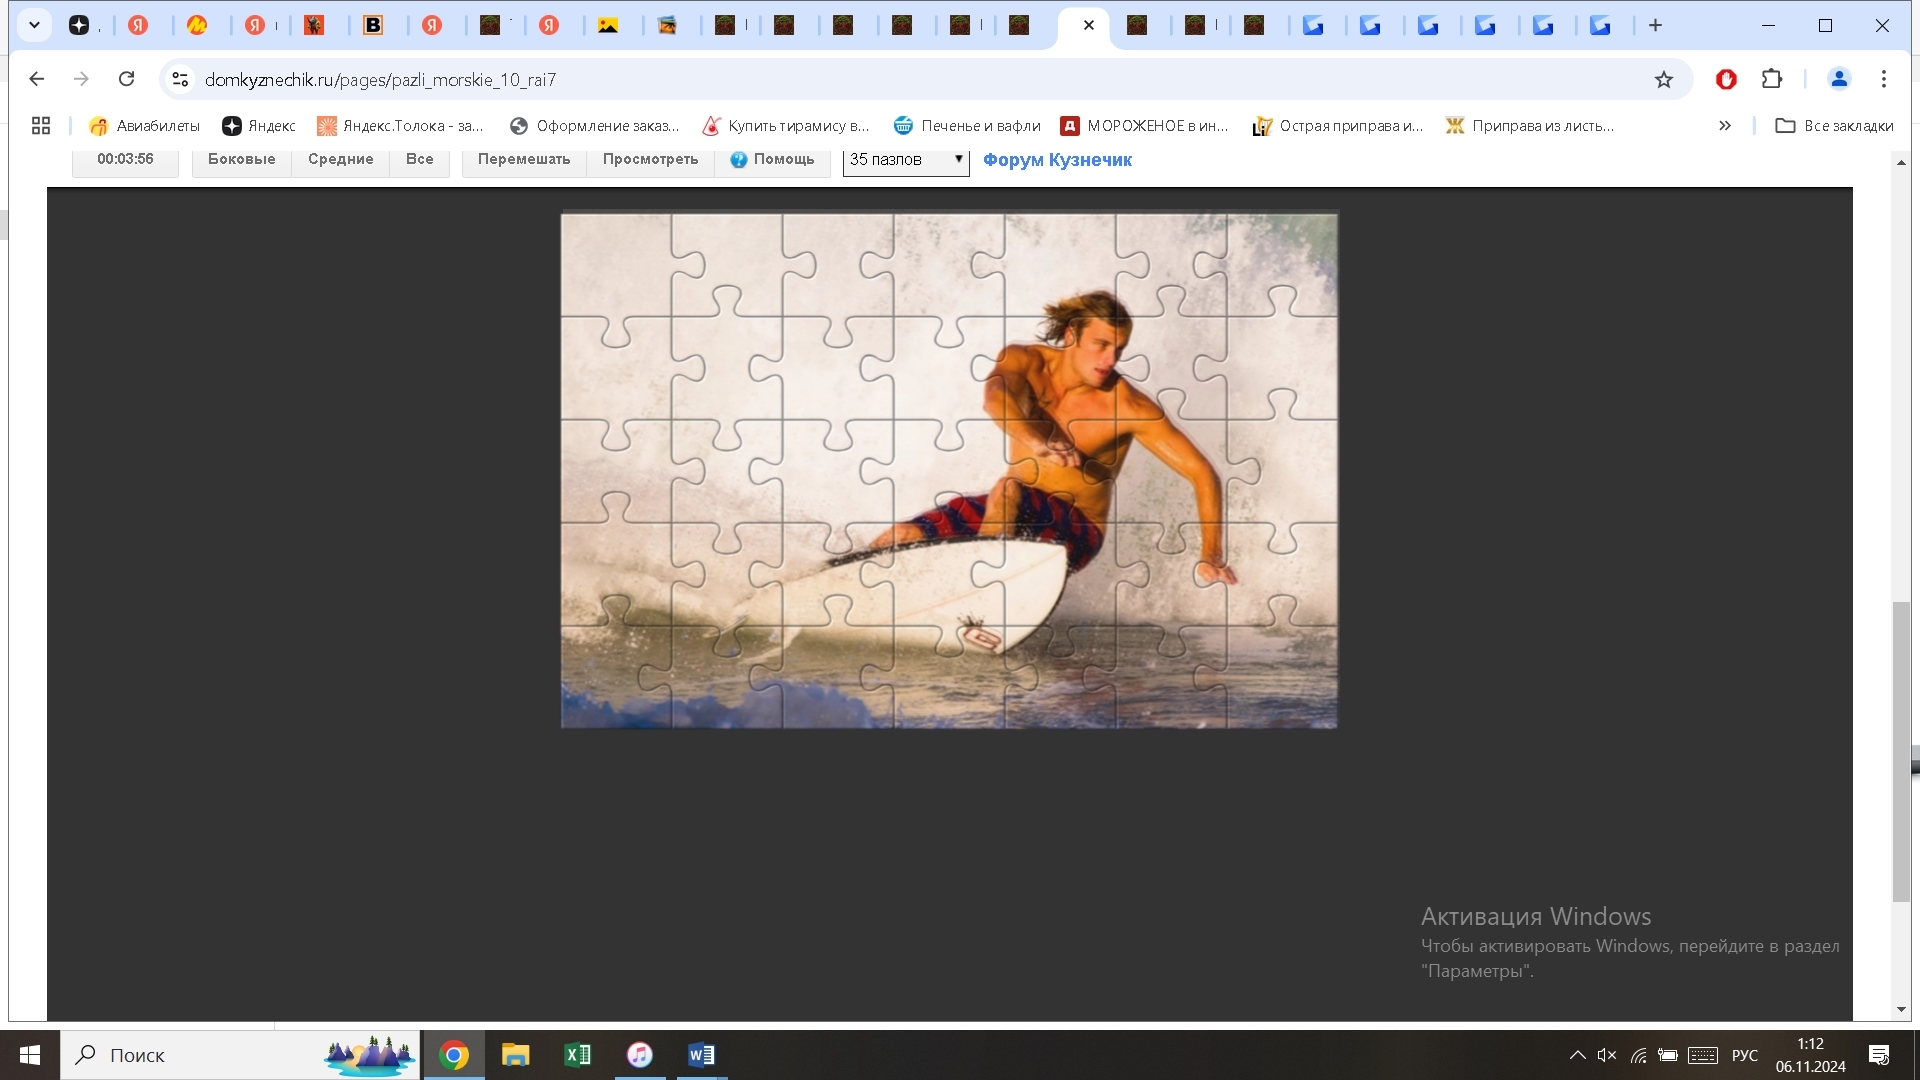Switch РУС input language
The width and height of the screenshot is (1920, 1080).
[x=1745, y=1055]
